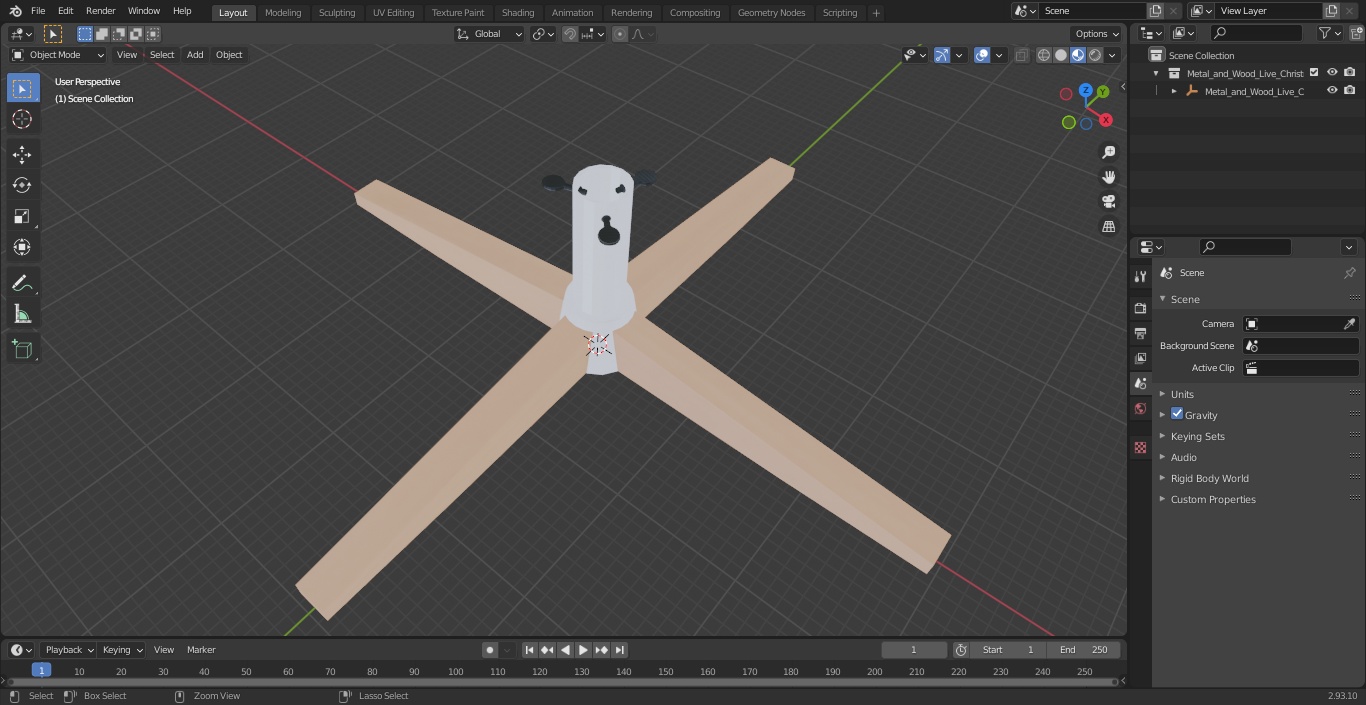Toggle auto keying record button
The image size is (1366, 705).
[x=490, y=650]
